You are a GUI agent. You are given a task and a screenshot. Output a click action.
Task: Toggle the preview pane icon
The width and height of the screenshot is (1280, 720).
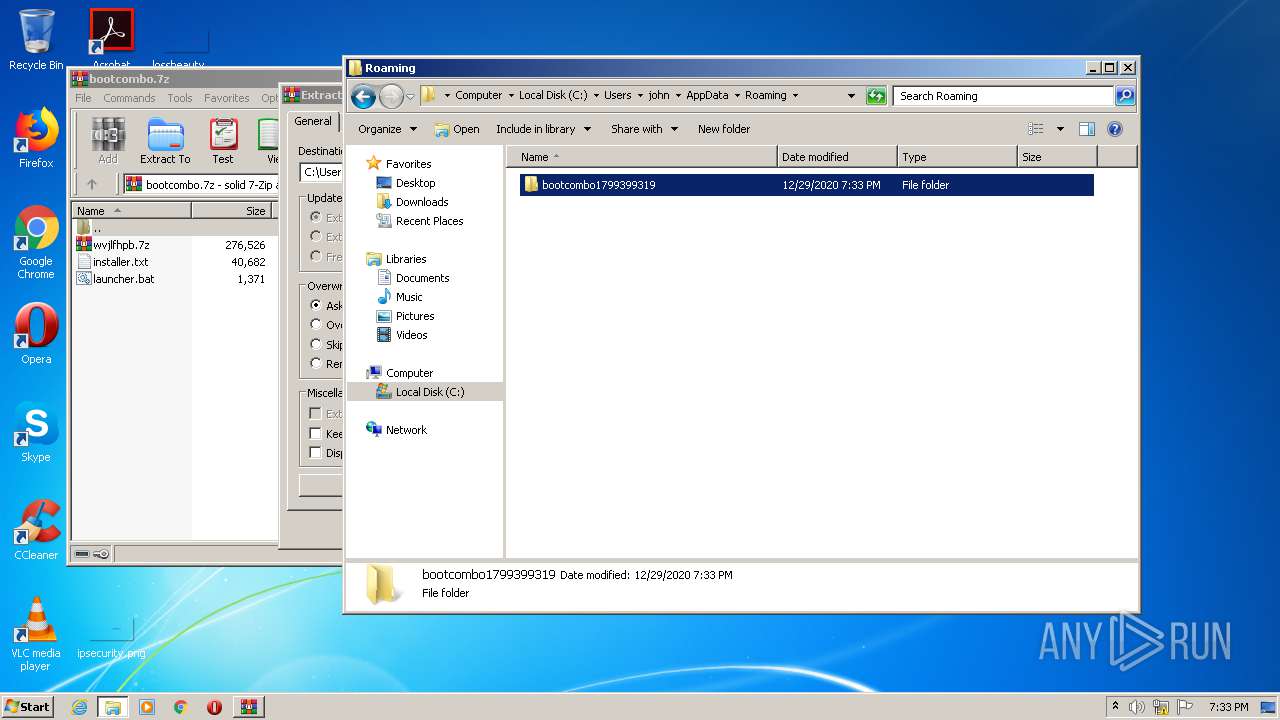pyautogui.click(x=1087, y=129)
